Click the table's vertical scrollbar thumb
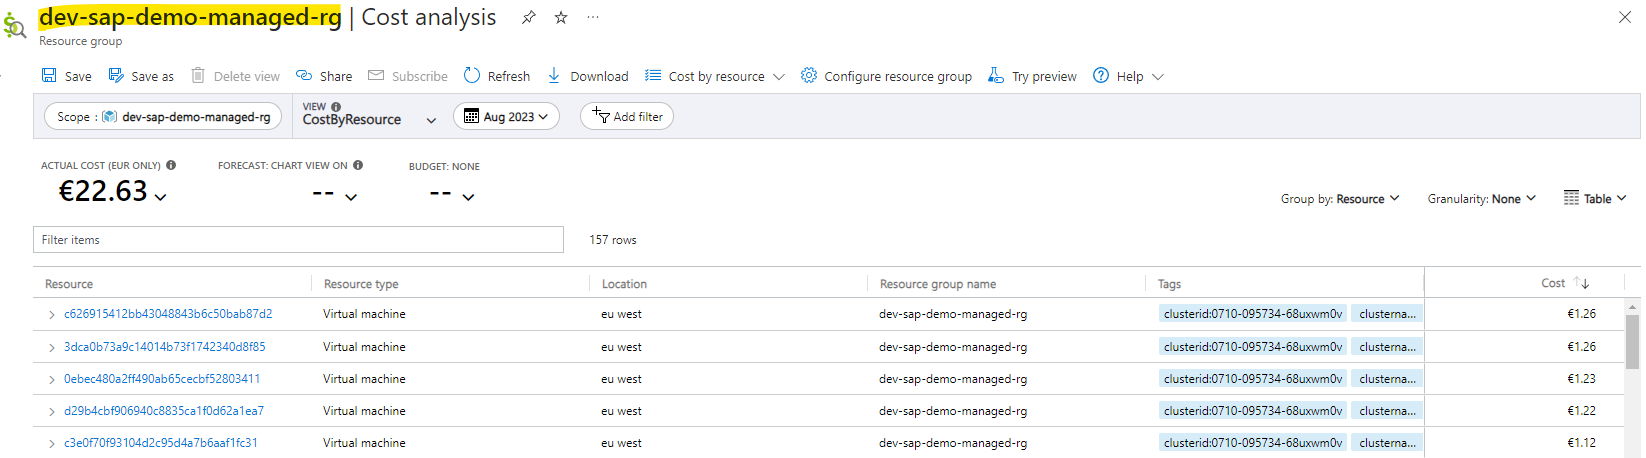1646x458 pixels. pos(1632,342)
